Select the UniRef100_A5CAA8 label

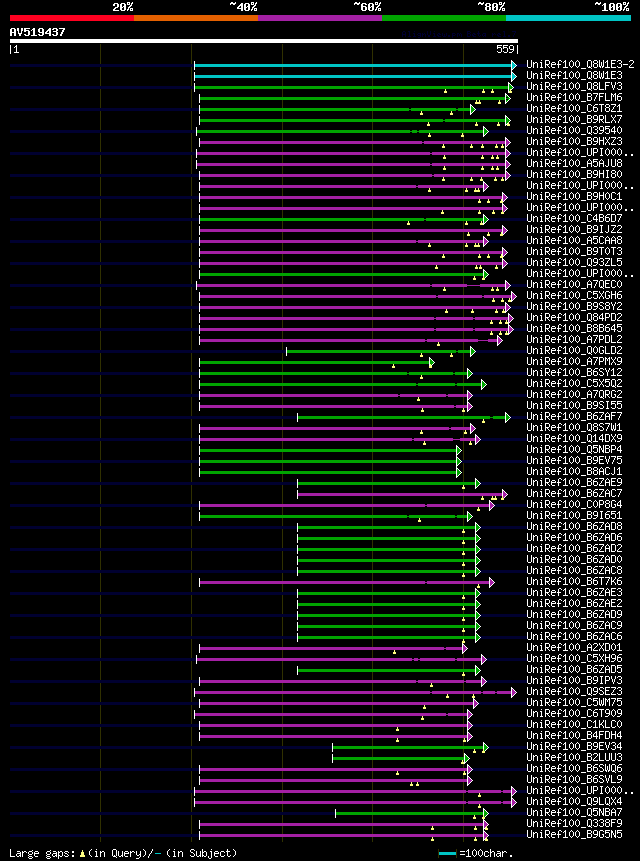pyautogui.click(x=575, y=241)
